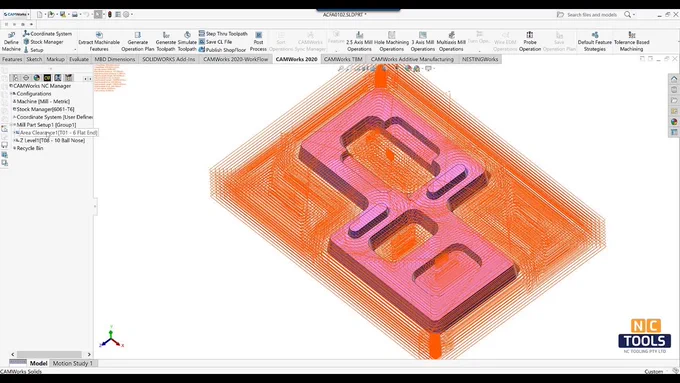Click Probe Operation

(530, 42)
